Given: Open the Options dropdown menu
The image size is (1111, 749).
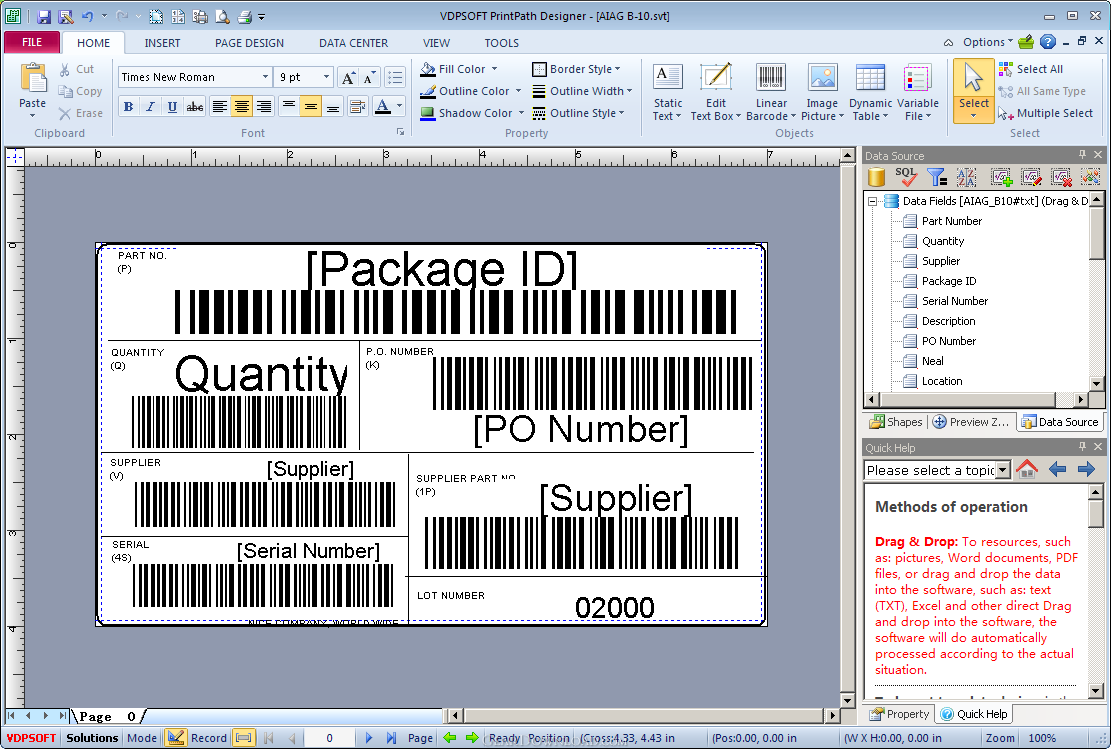Looking at the screenshot, I should [988, 42].
